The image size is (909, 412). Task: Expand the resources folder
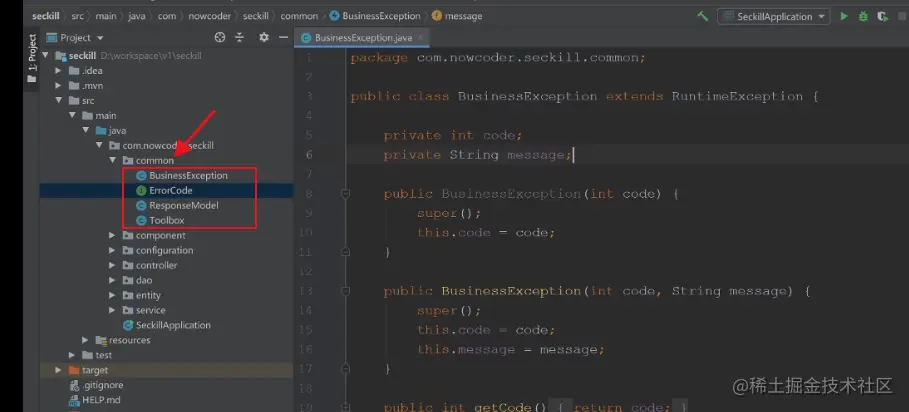(x=85, y=340)
